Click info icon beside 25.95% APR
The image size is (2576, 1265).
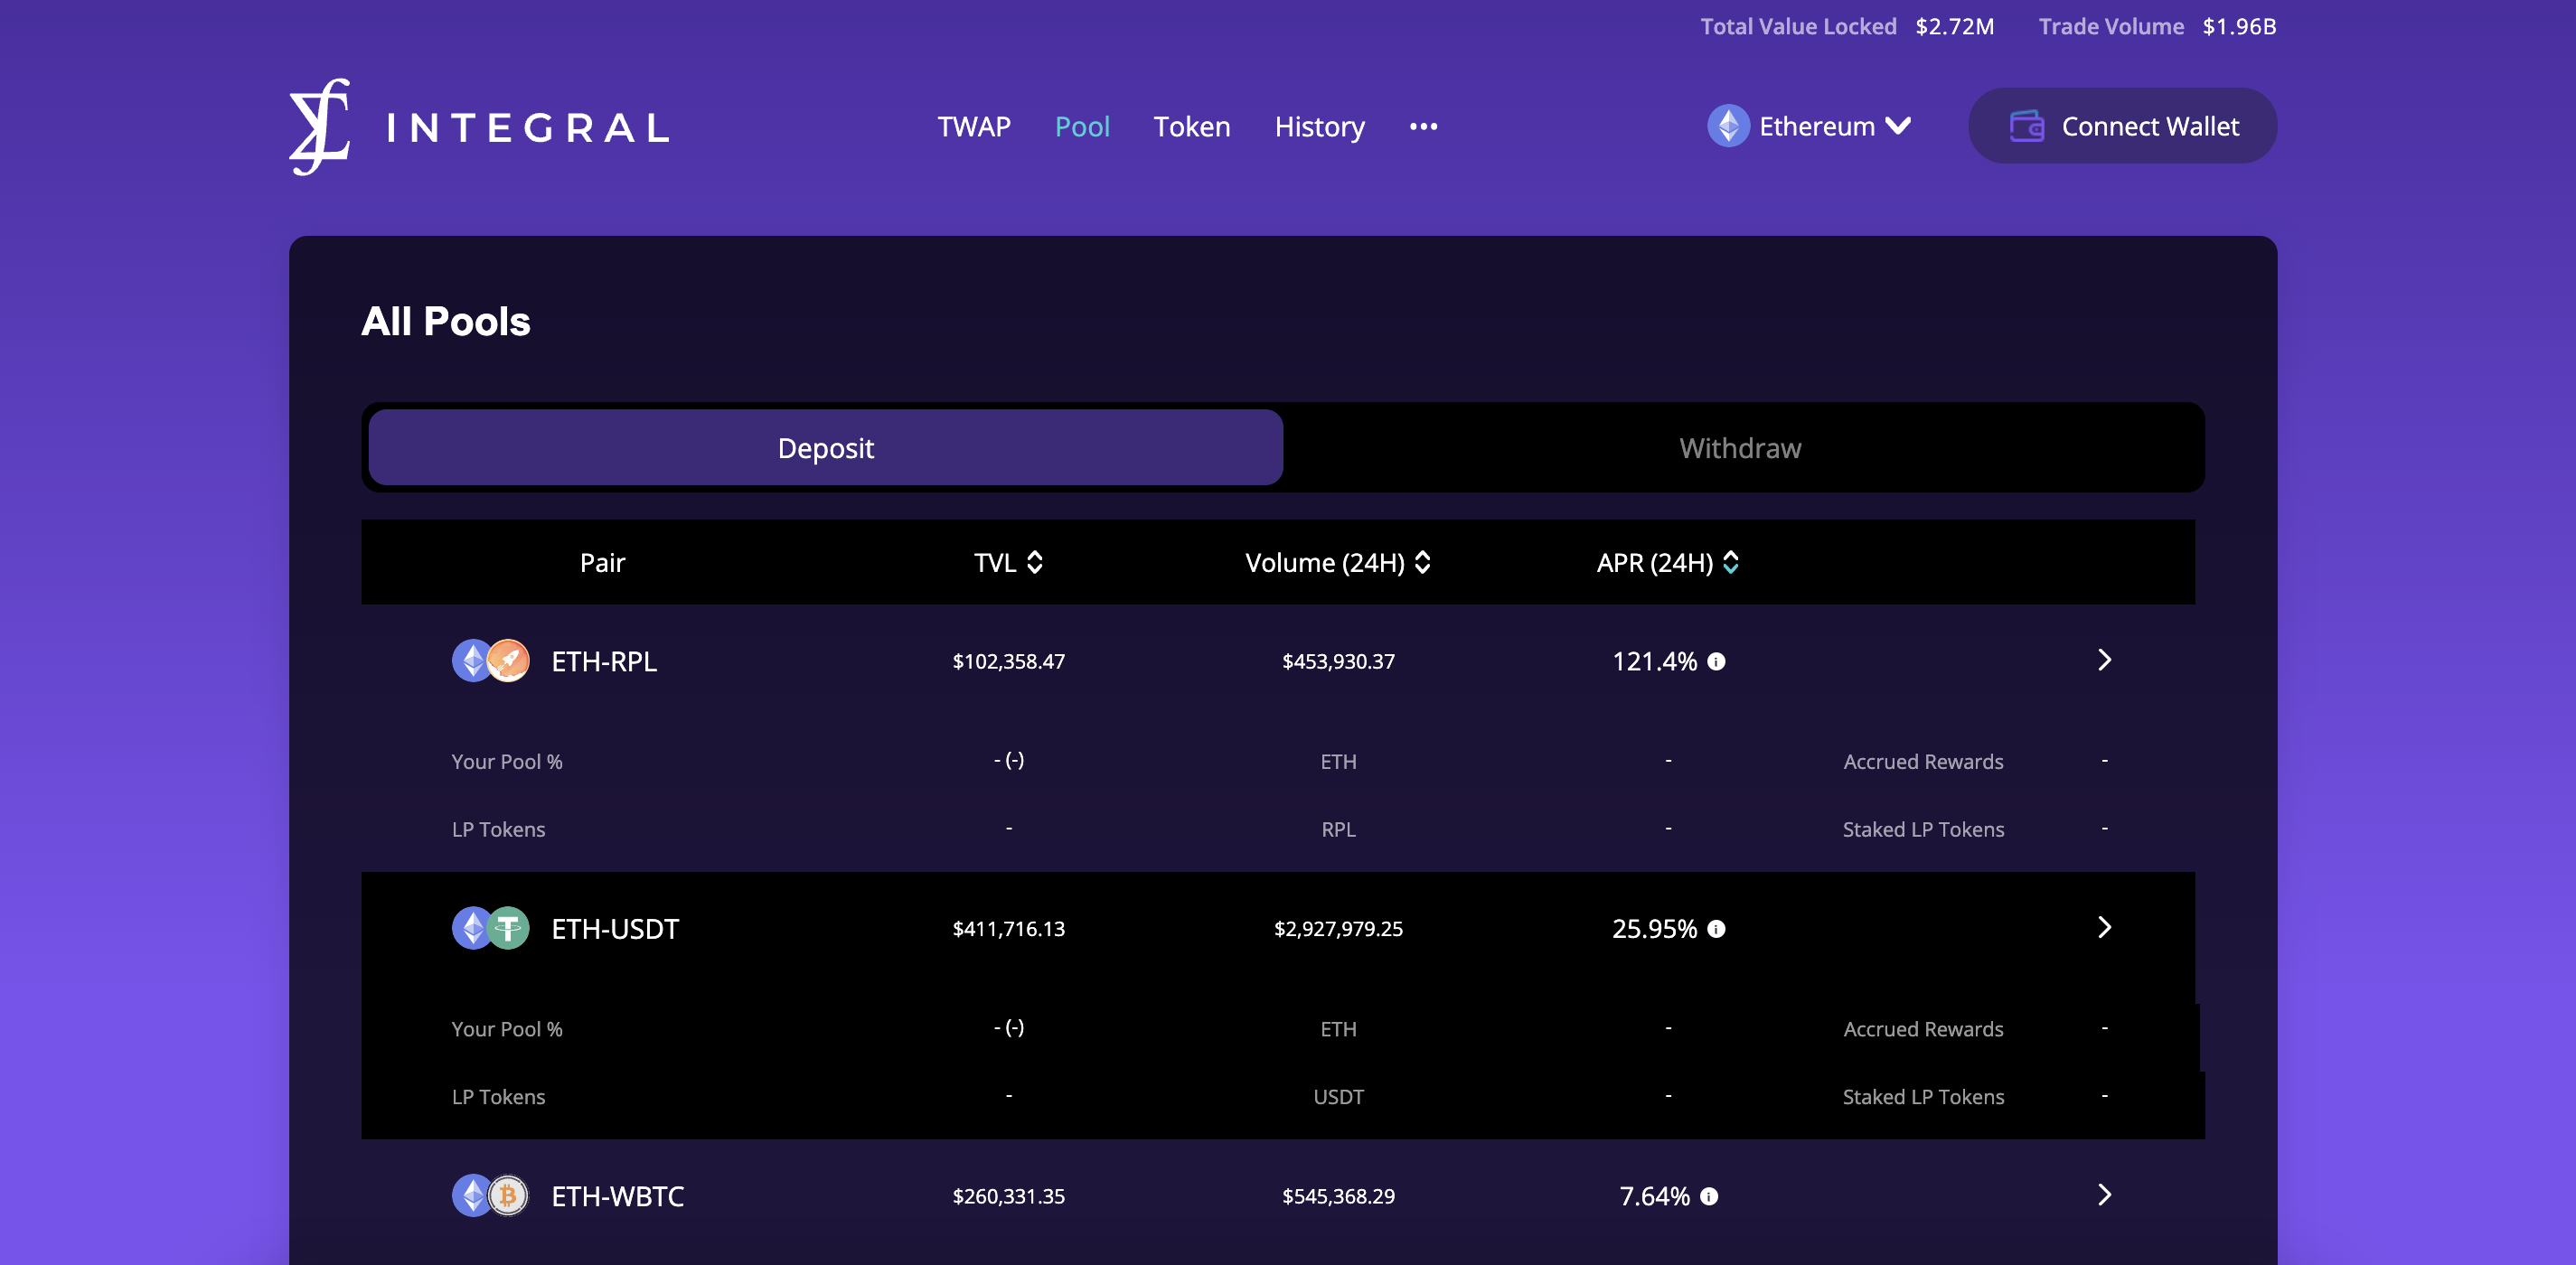point(1716,929)
